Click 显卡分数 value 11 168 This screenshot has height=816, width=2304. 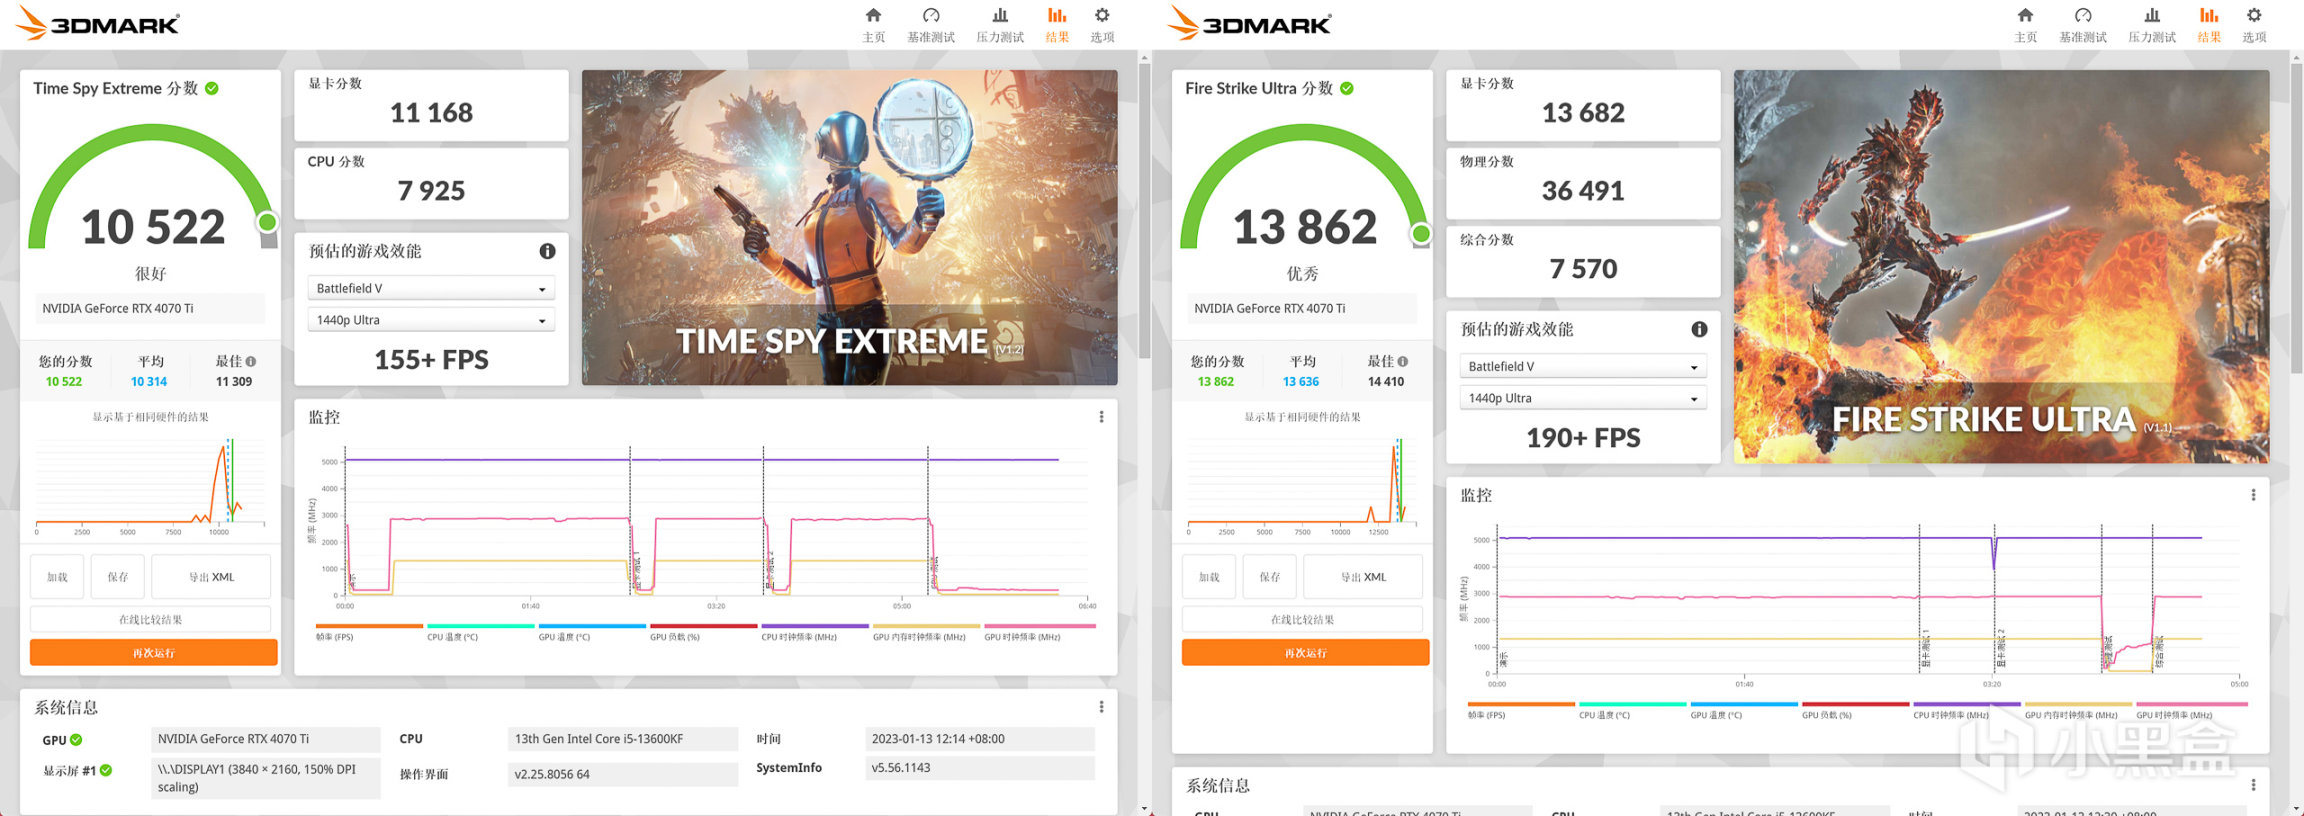(432, 113)
